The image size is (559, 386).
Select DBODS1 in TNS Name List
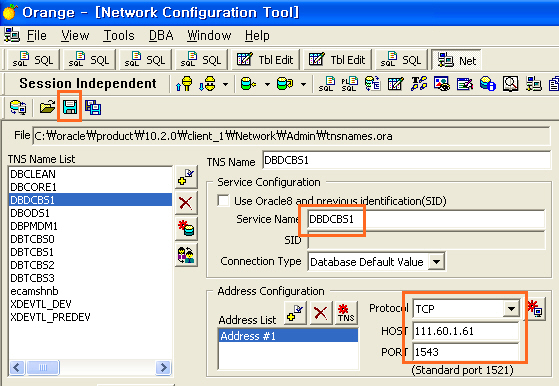tap(90, 213)
